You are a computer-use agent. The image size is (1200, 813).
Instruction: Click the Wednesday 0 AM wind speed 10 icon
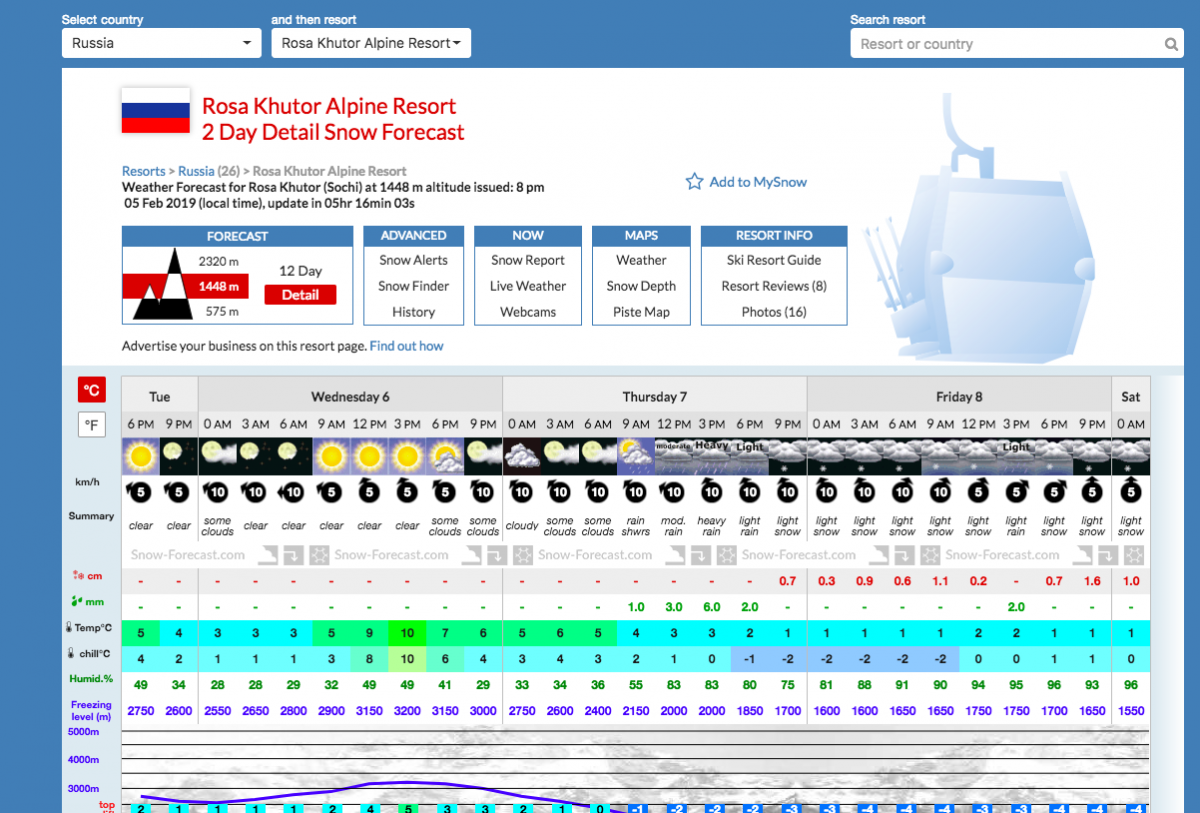[x=217, y=491]
